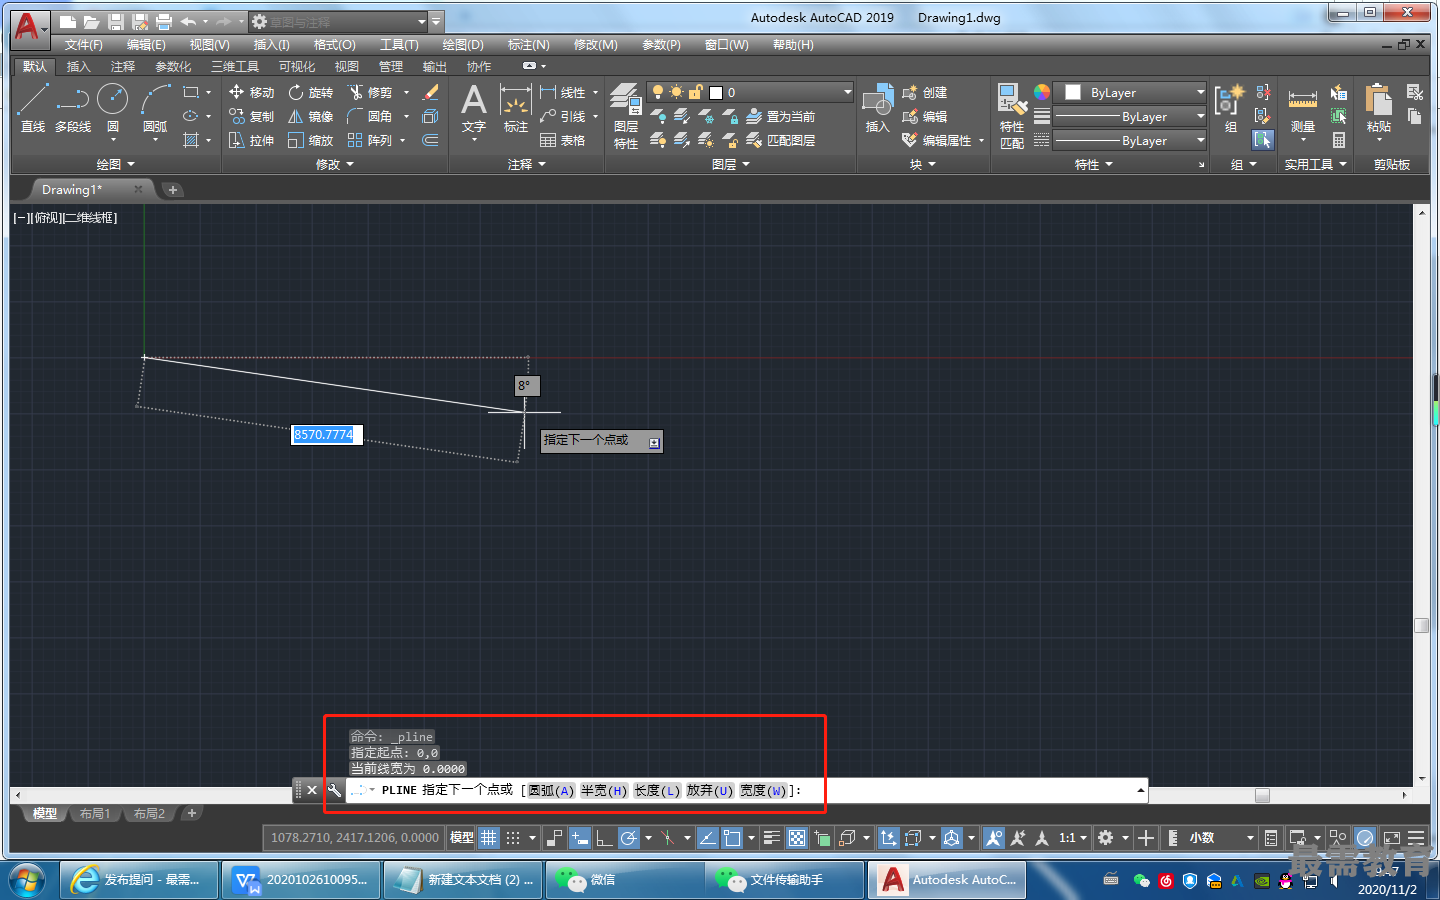1440x900 pixels.
Task: Open the 小数 units dropdown in status bar
Action: pyautogui.click(x=1221, y=838)
